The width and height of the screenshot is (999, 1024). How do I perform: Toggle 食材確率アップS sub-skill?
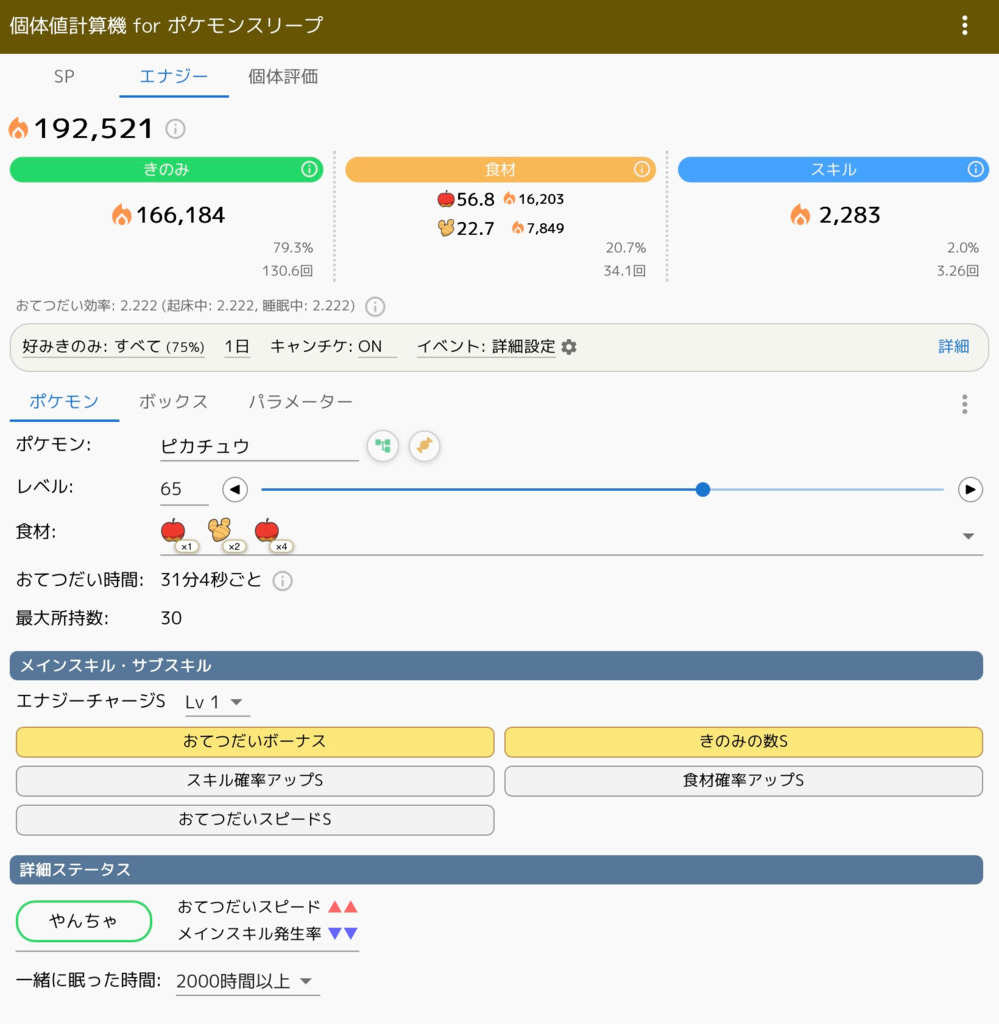(x=743, y=781)
